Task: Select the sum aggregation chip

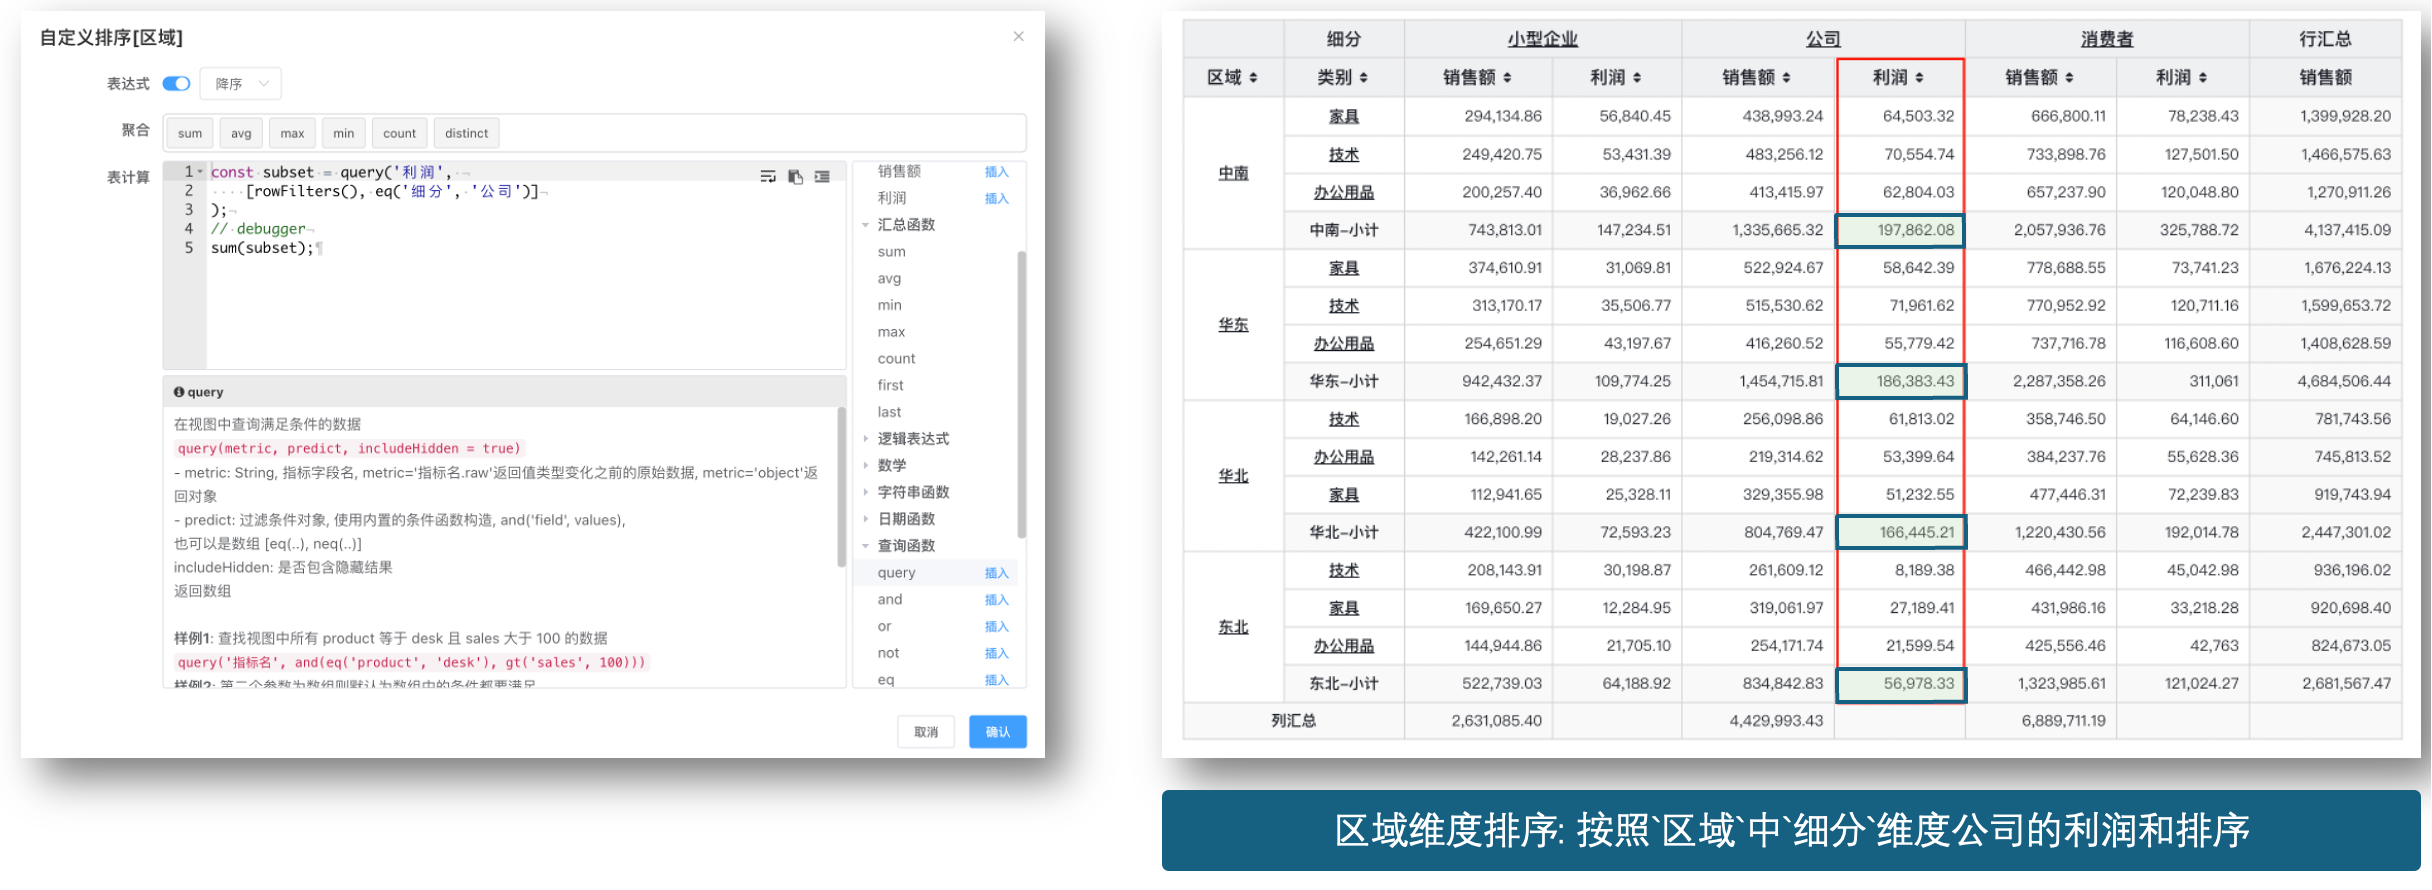Action: pyautogui.click(x=190, y=133)
